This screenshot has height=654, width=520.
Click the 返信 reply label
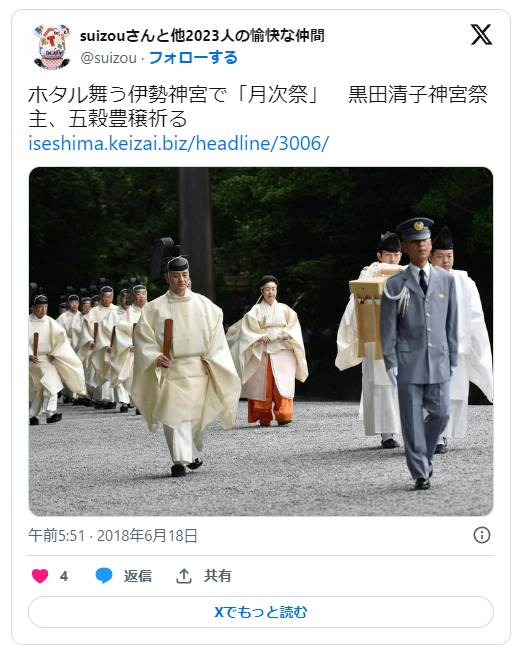pyautogui.click(x=138, y=576)
